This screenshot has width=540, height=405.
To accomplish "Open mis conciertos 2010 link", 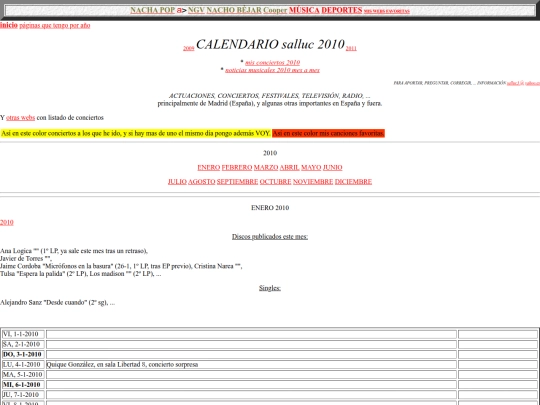I will tap(272, 62).
